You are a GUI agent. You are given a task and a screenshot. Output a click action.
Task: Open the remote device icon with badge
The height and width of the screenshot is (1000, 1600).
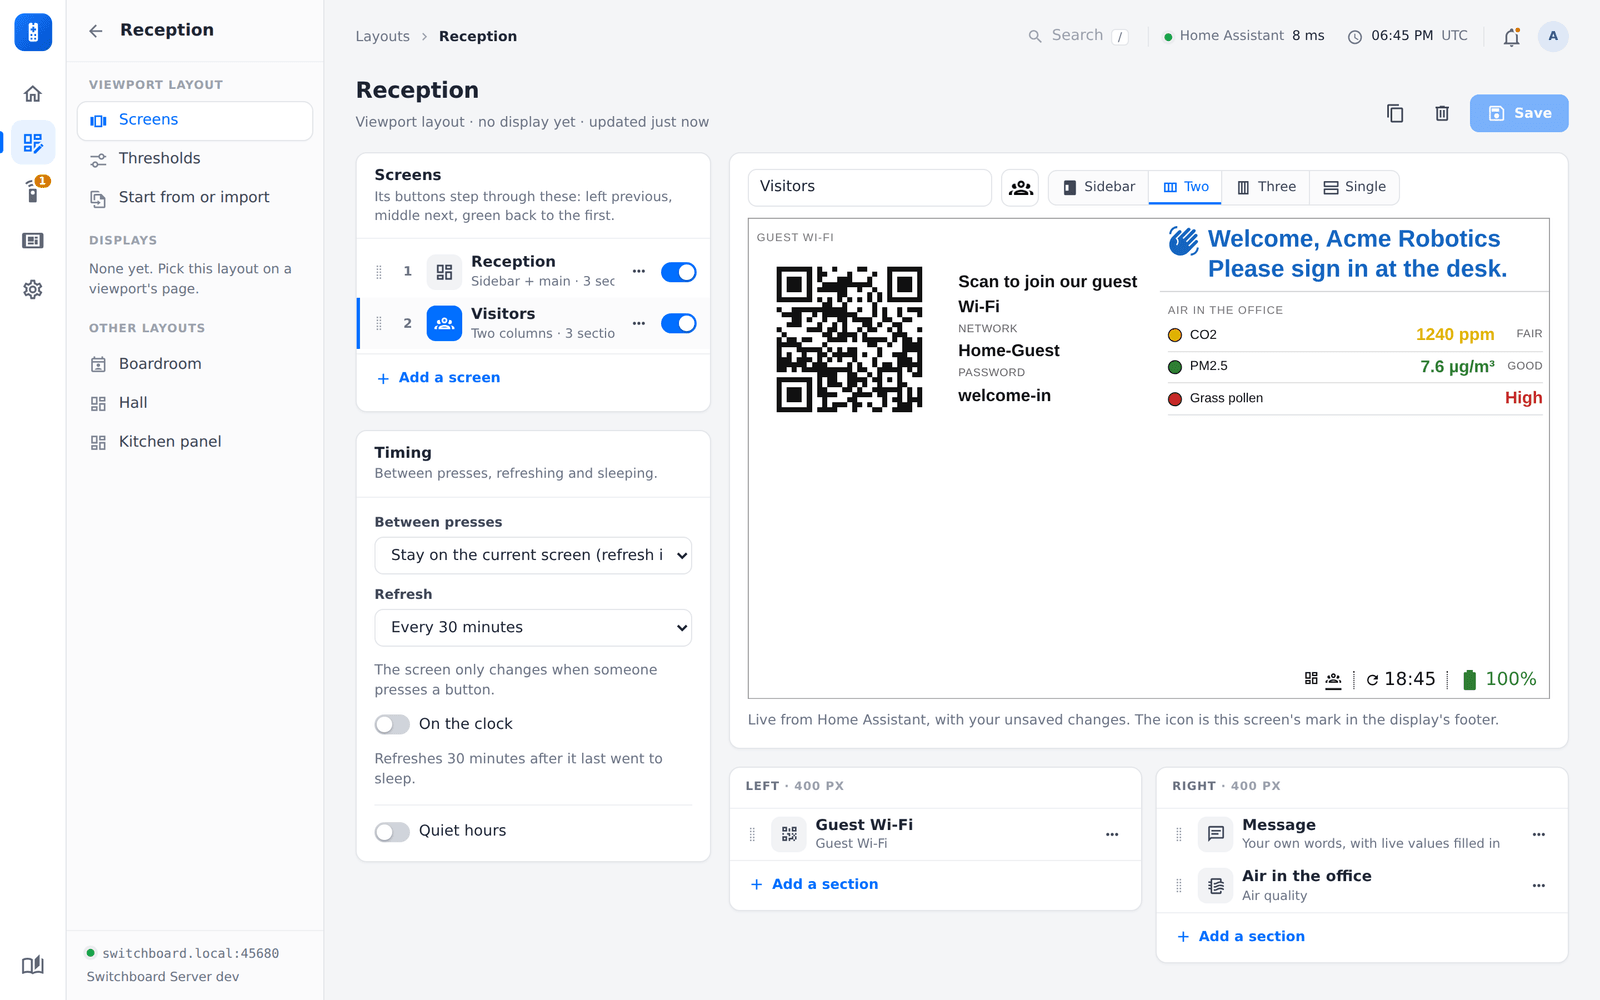pos(33,191)
